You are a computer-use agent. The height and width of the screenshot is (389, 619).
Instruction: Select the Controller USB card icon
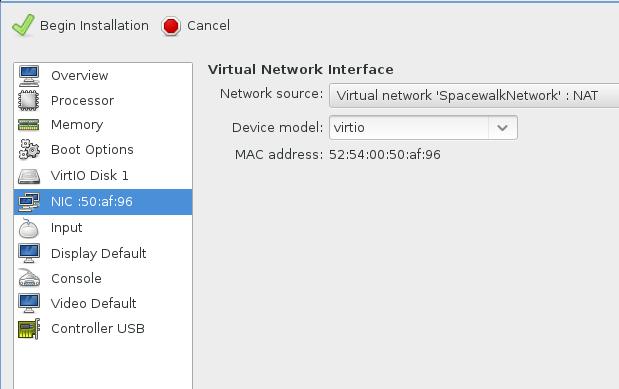(29, 329)
